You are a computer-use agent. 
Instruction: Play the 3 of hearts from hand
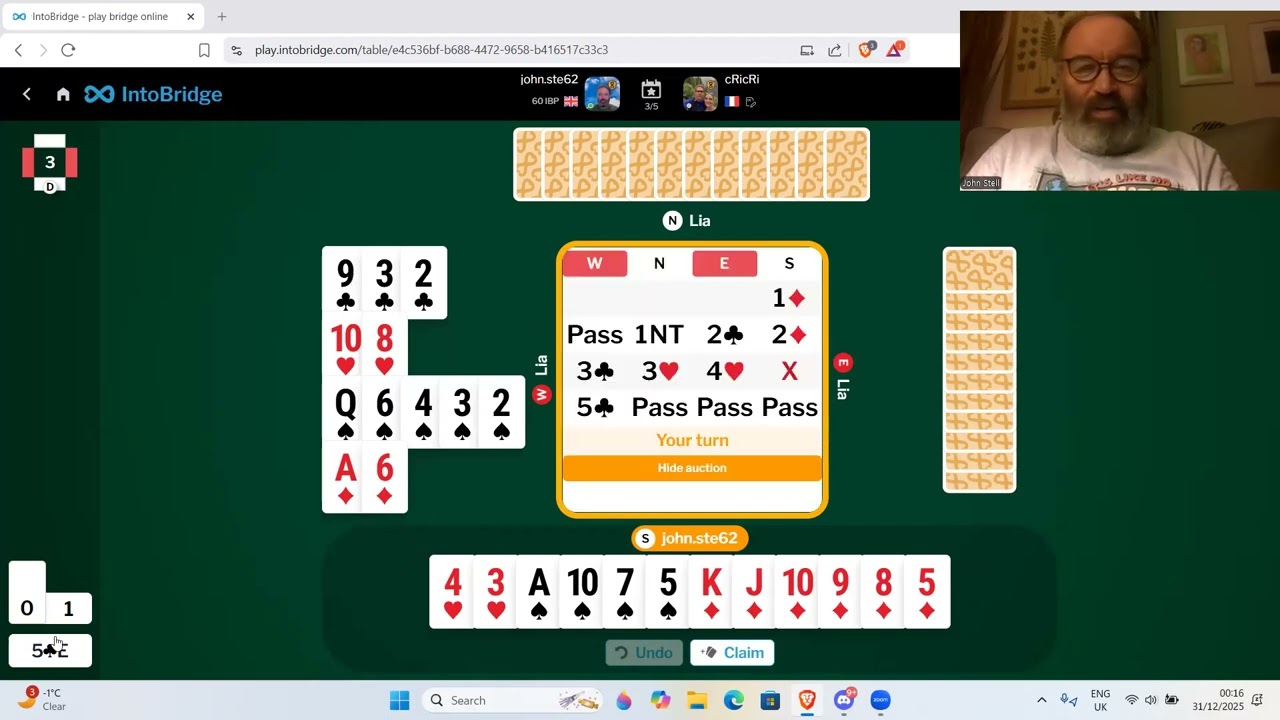click(x=495, y=592)
